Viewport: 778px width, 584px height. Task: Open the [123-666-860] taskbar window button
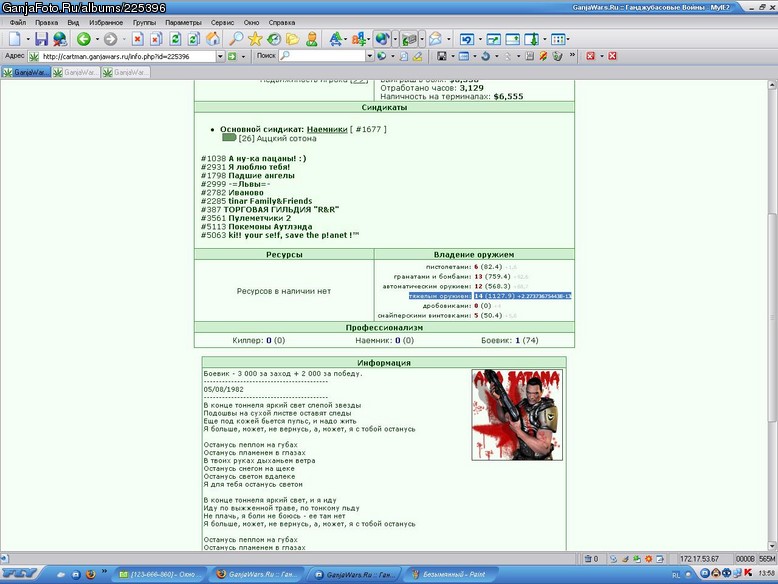coord(158,574)
